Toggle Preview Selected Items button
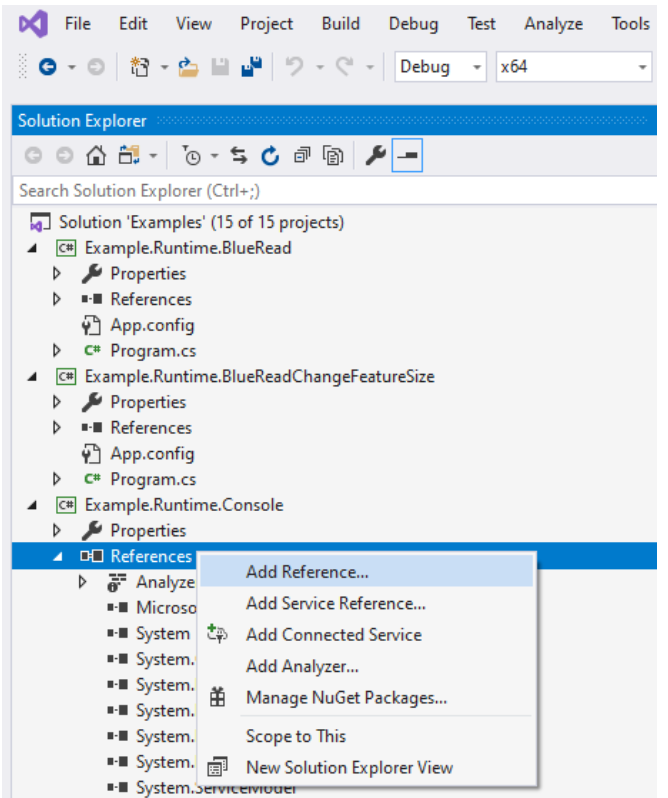The width and height of the screenshot is (668, 798). tap(407, 156)
